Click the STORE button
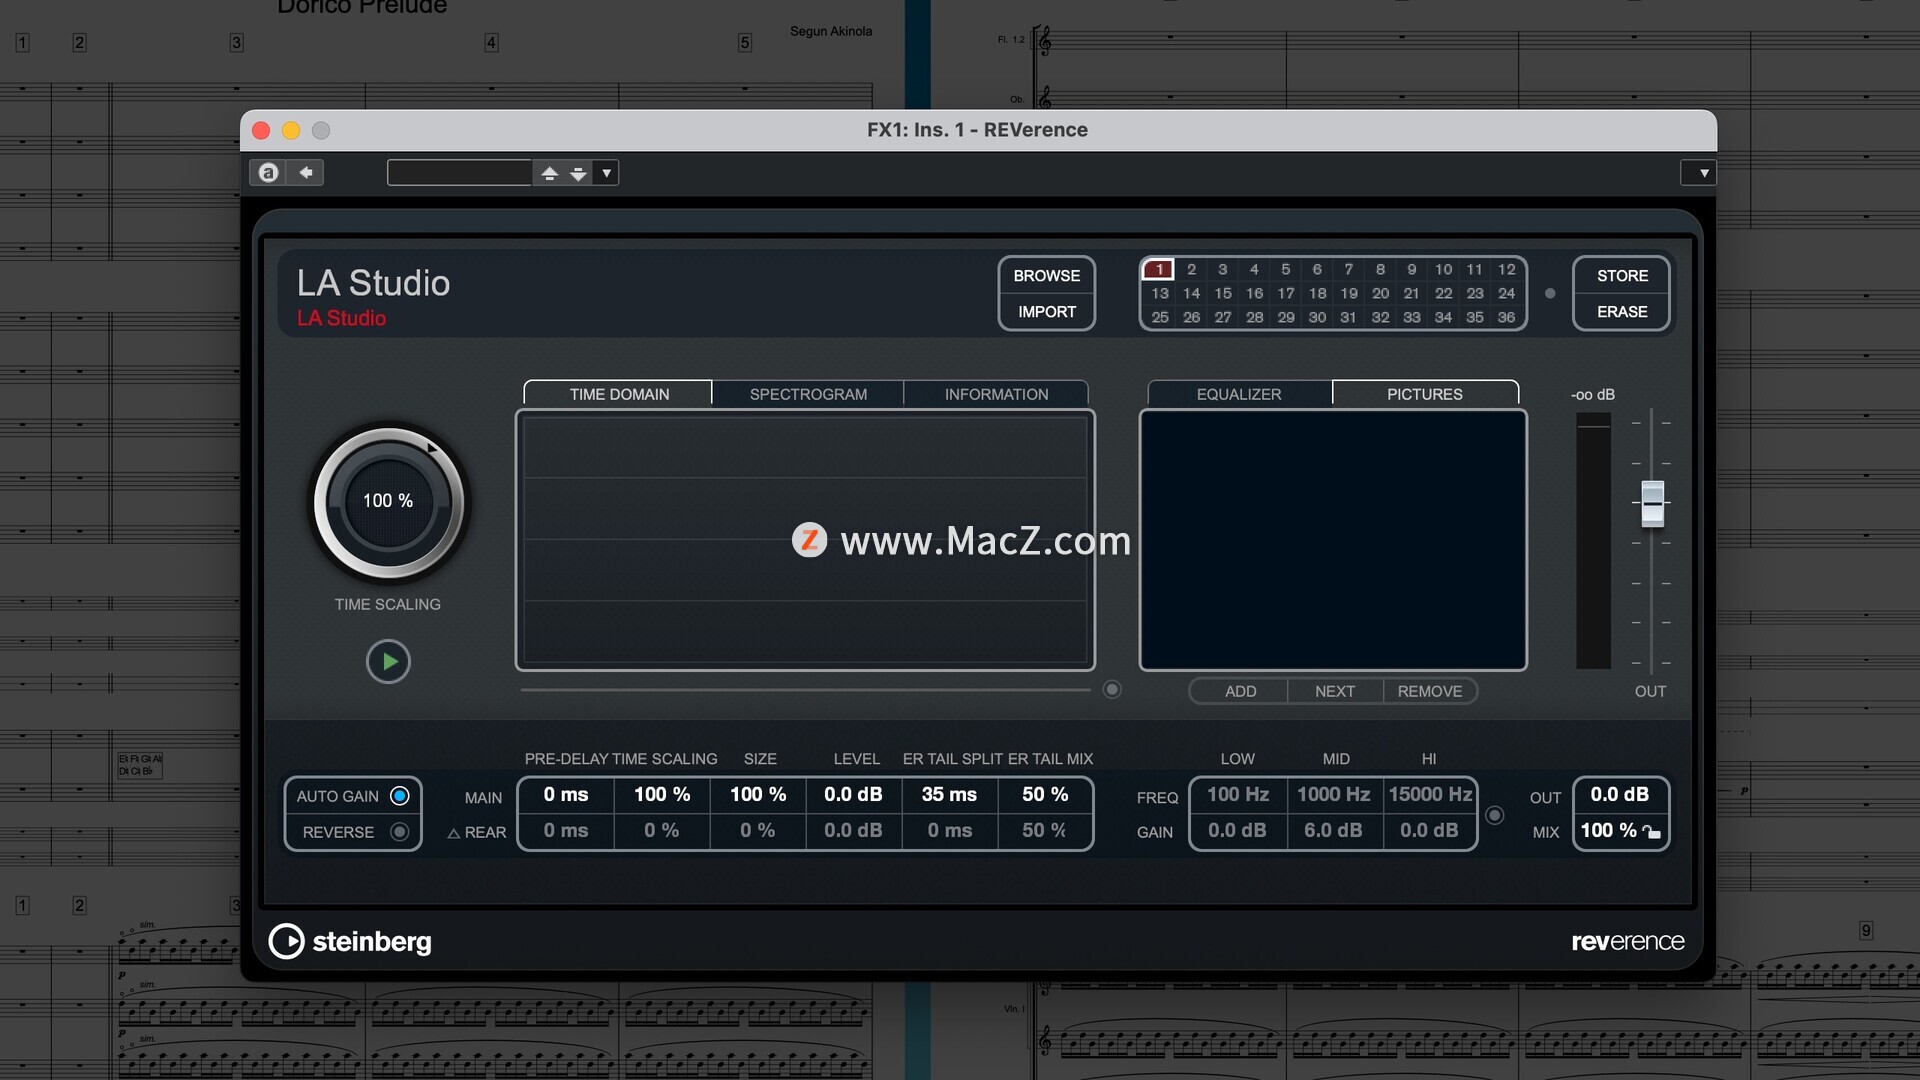This screenshot has height=1080, width=1920. tap(1621, 276)
